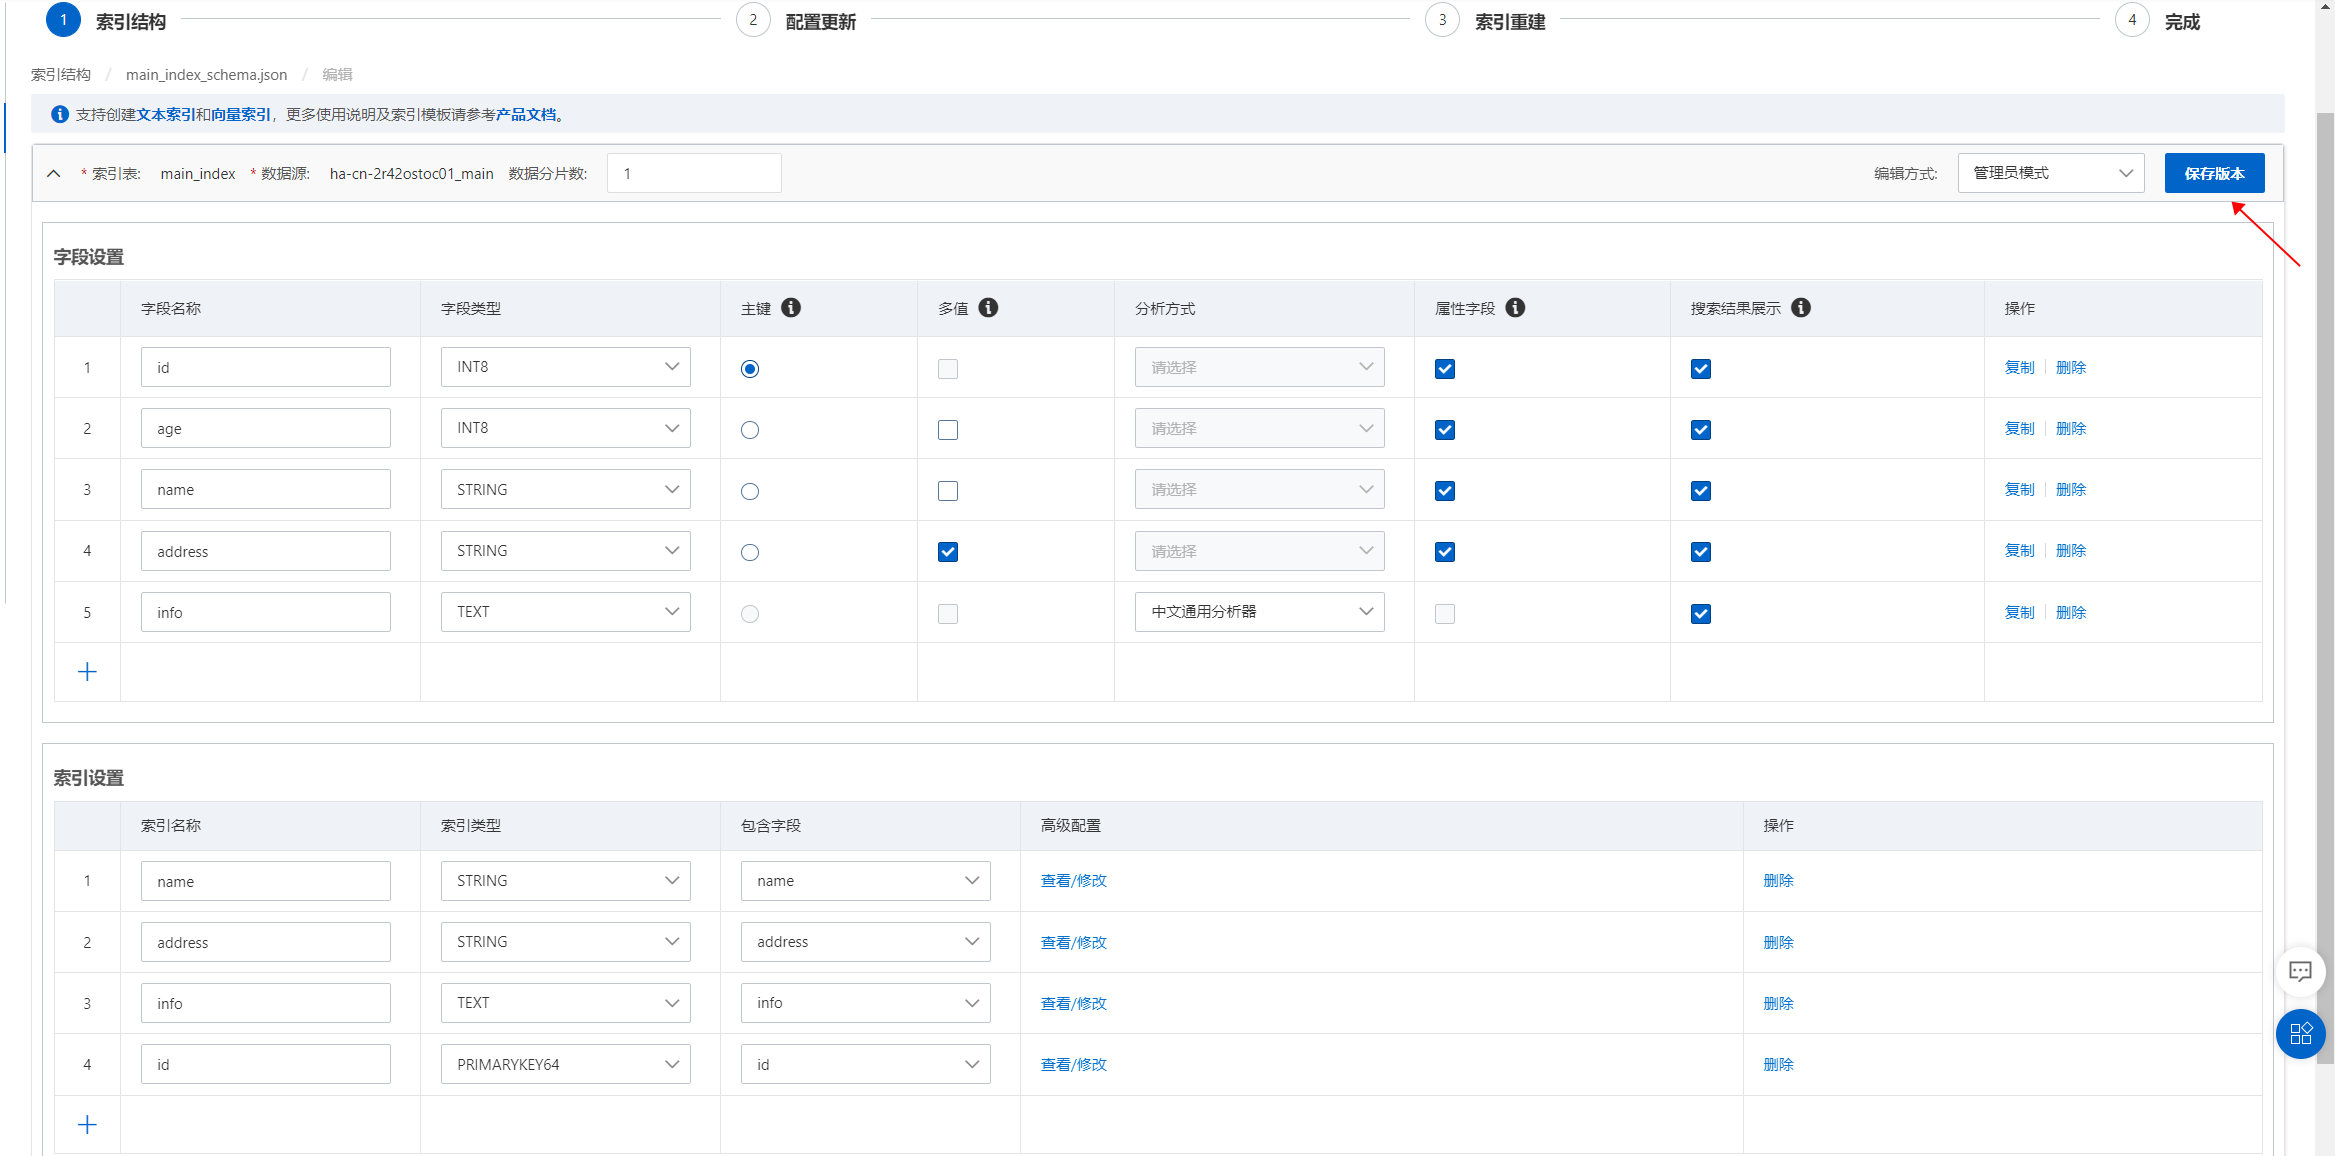Viewport: 2335px width, 1156px height.
Task: Uncheck multi-value checkbox for address field
Action: (948, 552)
